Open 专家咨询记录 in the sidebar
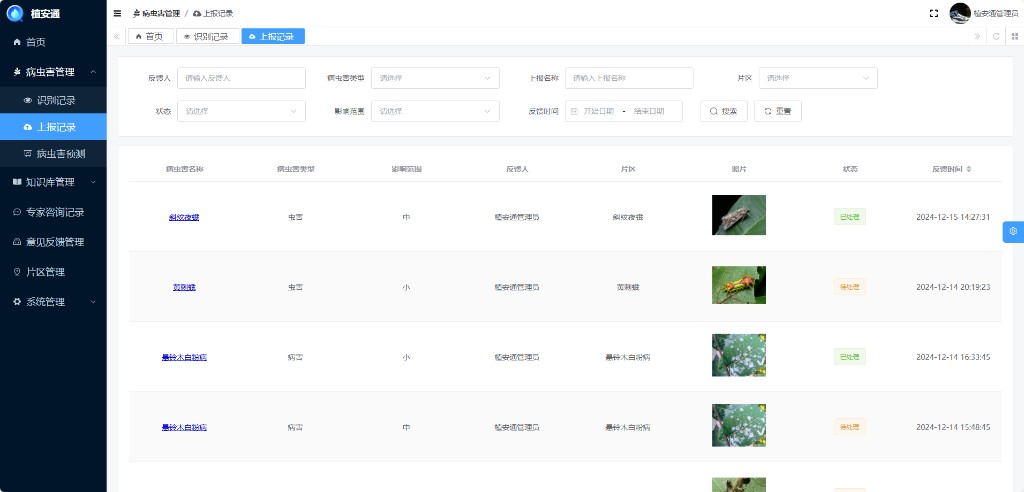This screenshot has width=1024, height=492. pyautogui.click(x=53, y=212)
